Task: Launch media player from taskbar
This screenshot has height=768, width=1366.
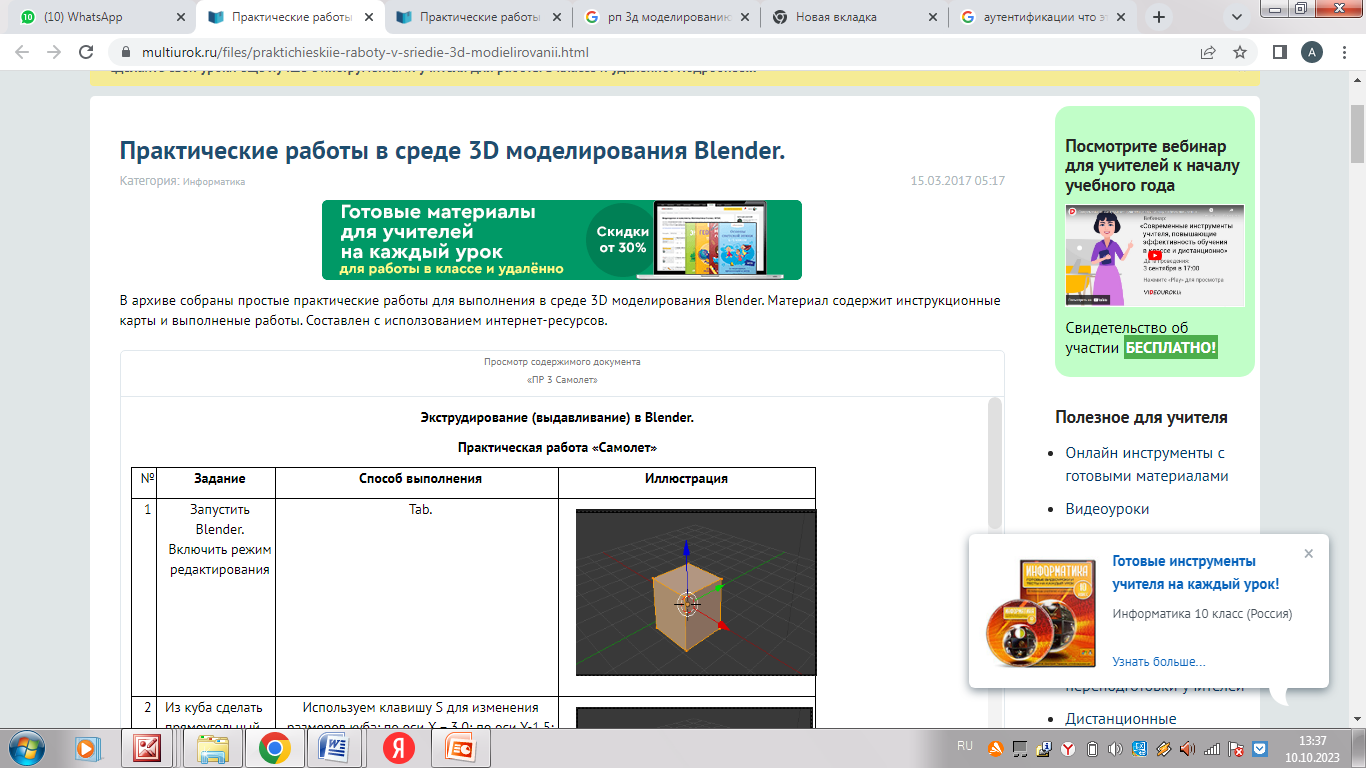Action: 88,747
